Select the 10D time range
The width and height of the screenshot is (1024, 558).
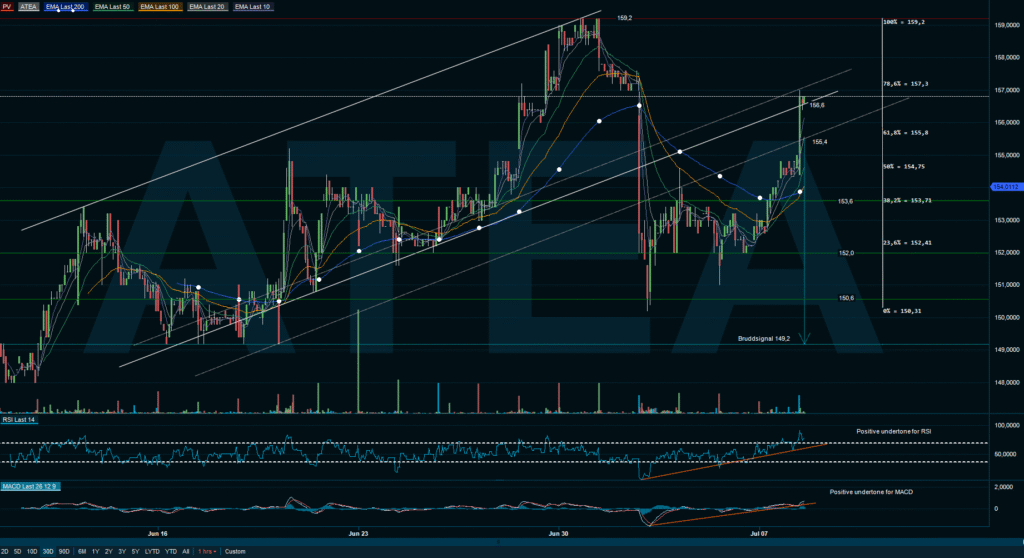32,551
